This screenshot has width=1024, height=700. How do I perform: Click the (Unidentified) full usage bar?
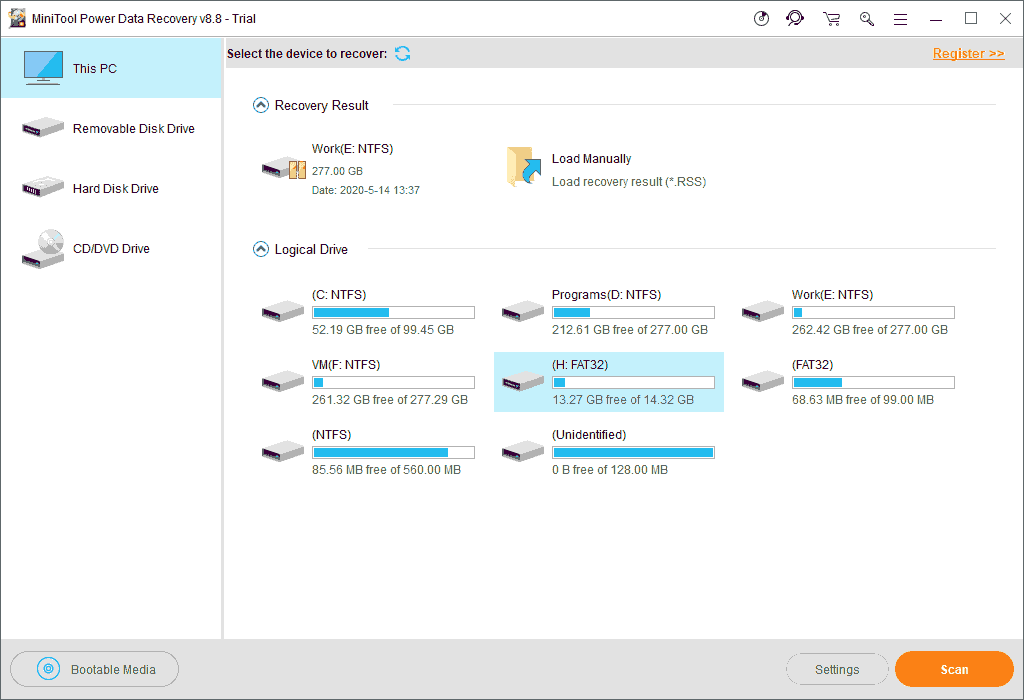[x=633, y=452]
